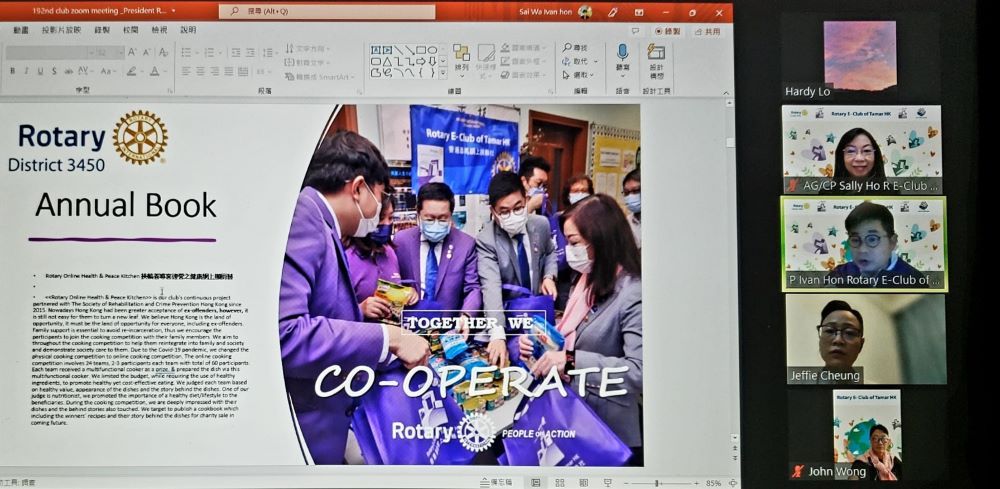This screenshot has height=489, width=1000.
Task: Align text left in paragraph group
Action: tap(186, 71)
